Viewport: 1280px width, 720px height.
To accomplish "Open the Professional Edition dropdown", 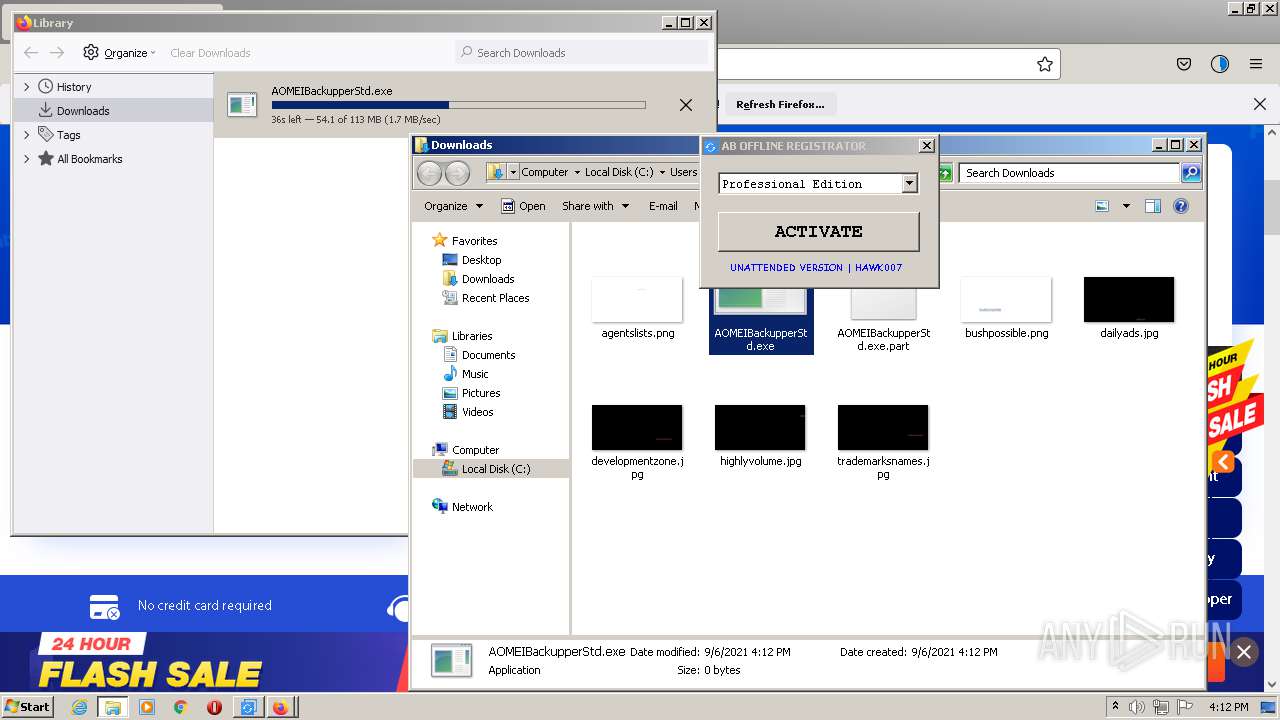I will tap(909, 183).
